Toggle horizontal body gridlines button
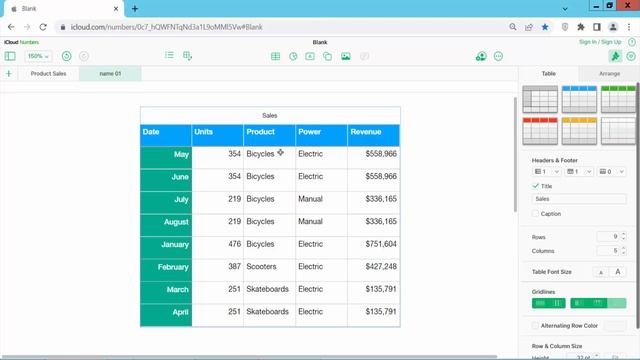Image resolution: width=640 pixels, height=360 pixels. [540, 303]
